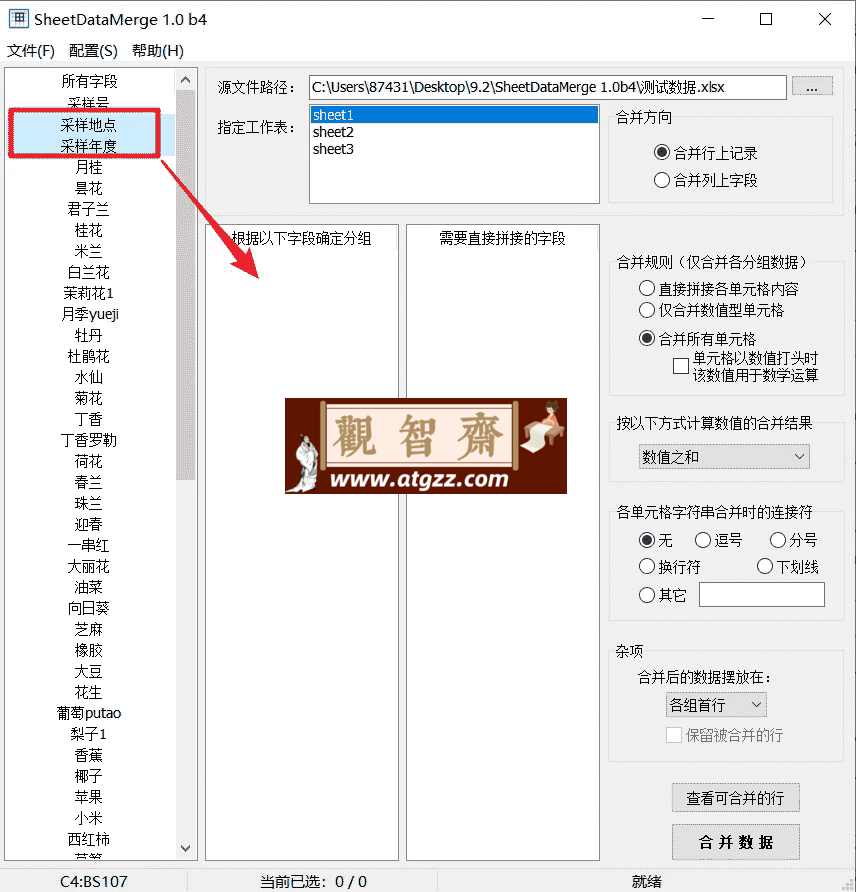Screen dimensions: 856x892
Task: Close the SheetDataMerge window
Action: click(x=825, y=19)
